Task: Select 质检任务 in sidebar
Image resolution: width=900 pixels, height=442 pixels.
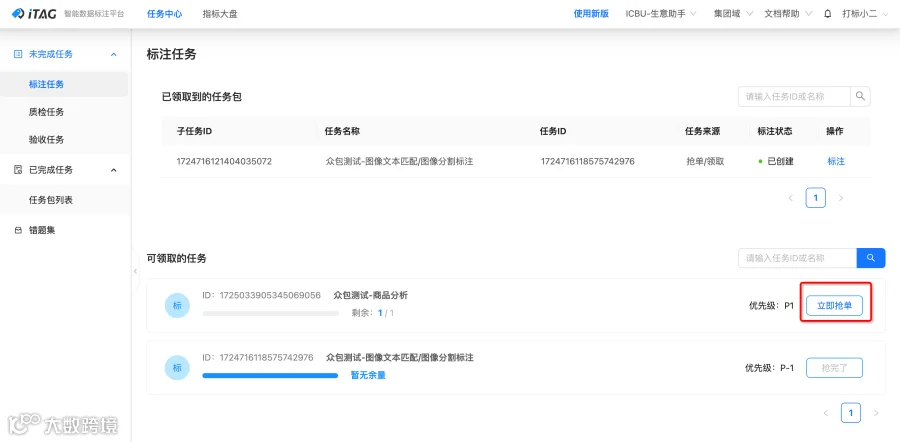Action: tap(46, 112)
